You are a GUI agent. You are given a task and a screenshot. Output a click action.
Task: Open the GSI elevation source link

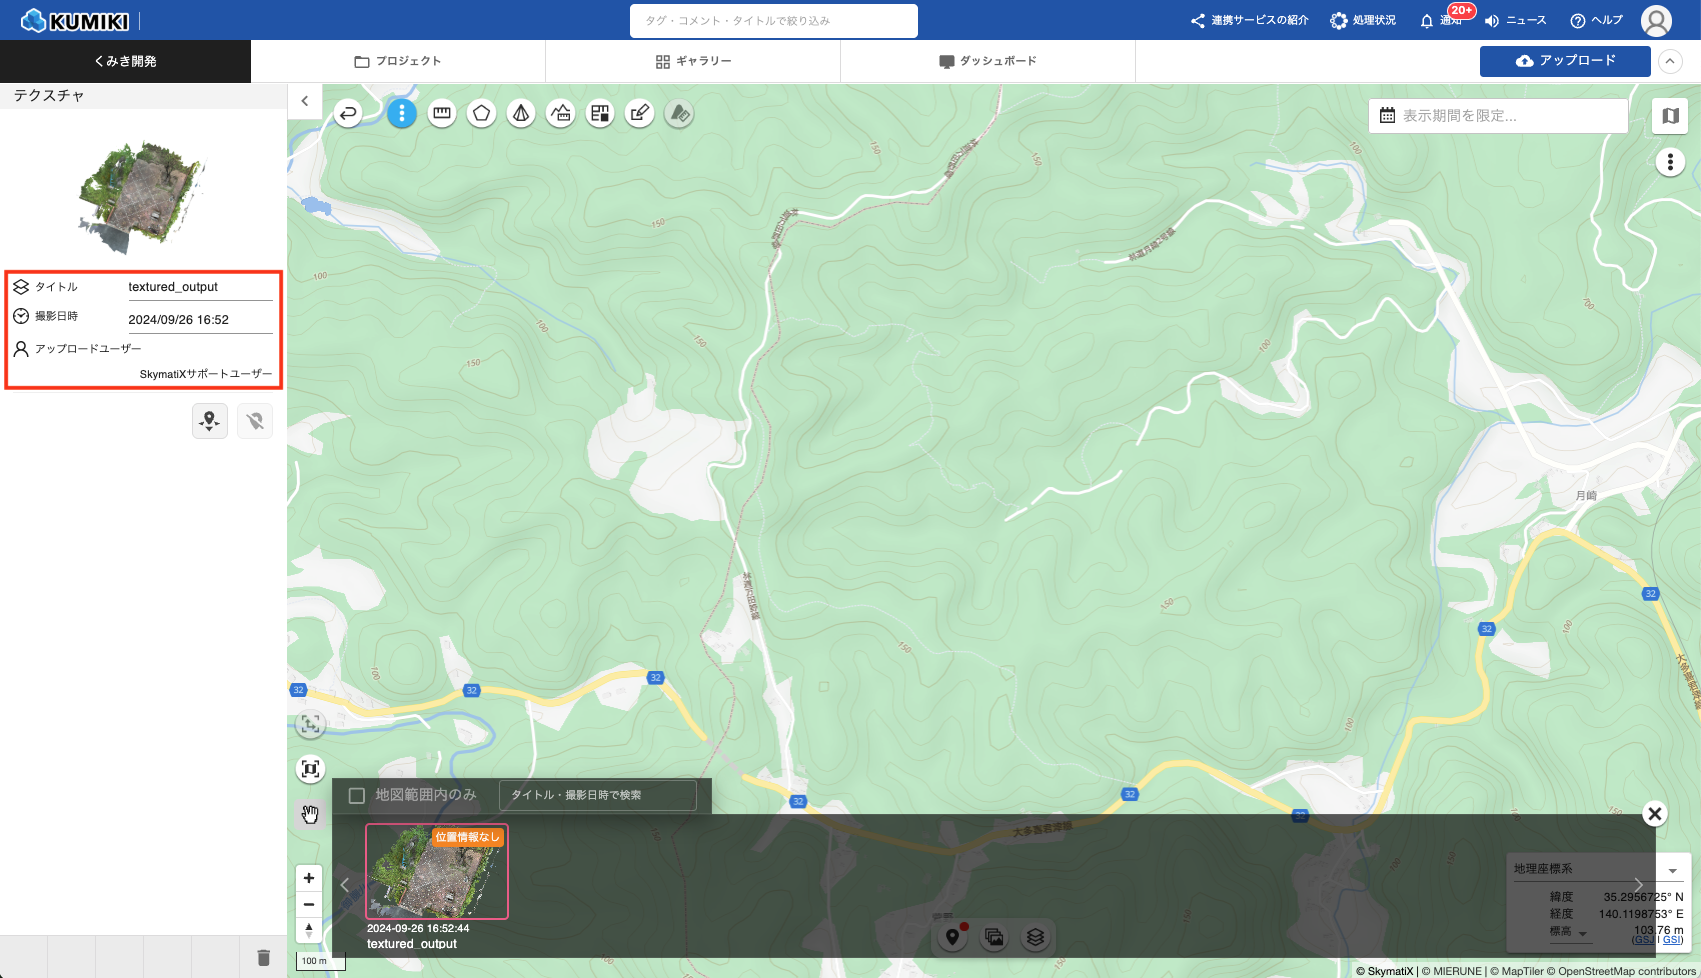1672,940
